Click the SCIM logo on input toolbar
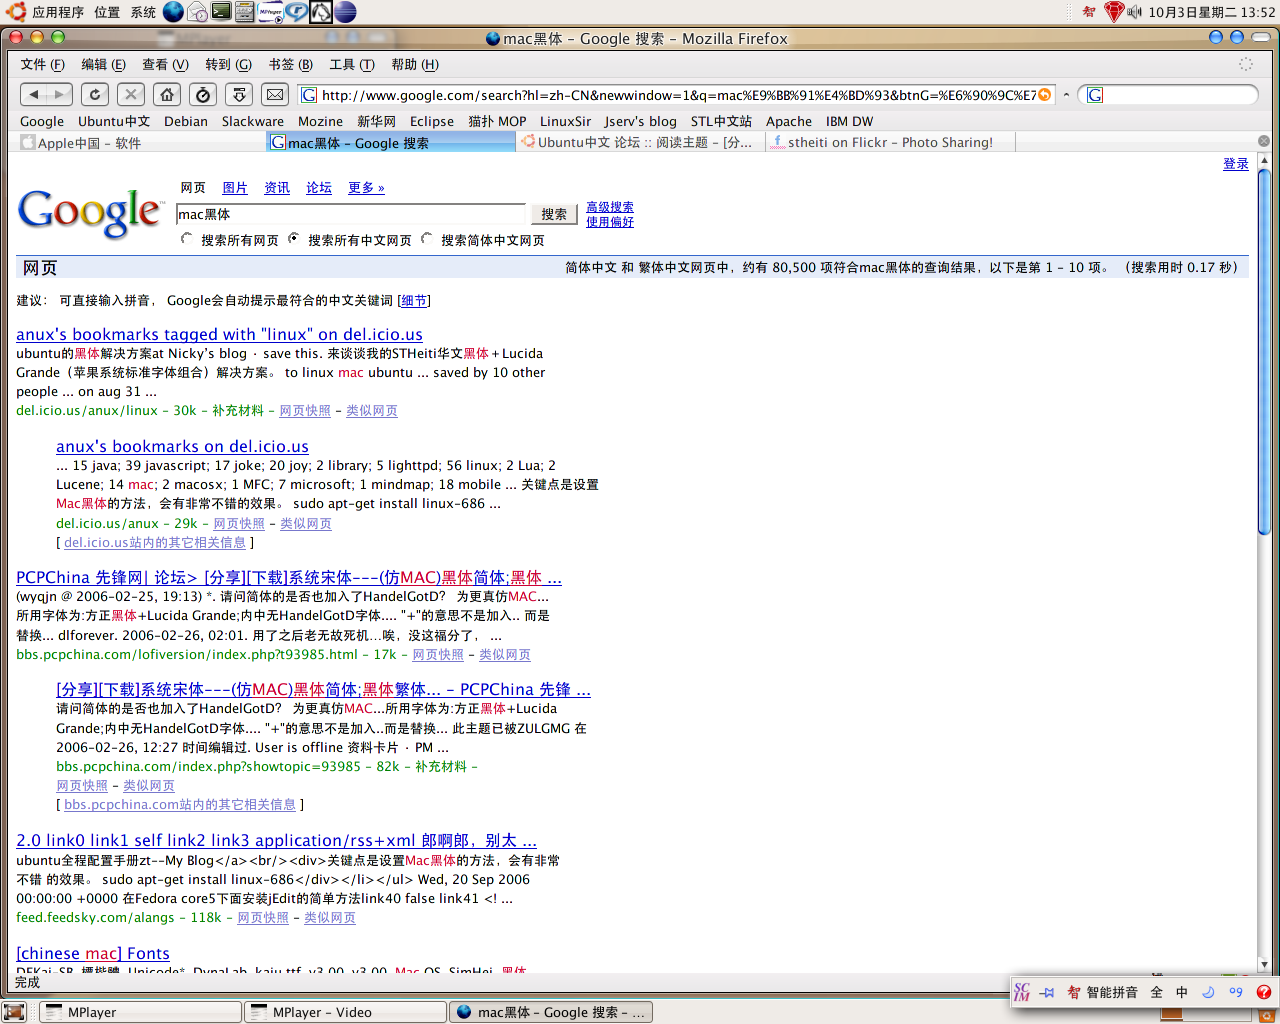 (x=1022, y=992)
